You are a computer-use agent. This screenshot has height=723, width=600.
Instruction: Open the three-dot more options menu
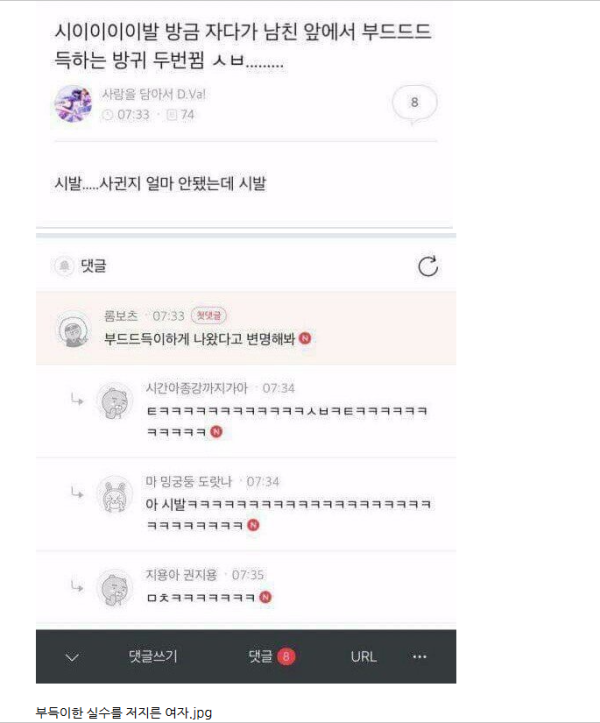419,656
